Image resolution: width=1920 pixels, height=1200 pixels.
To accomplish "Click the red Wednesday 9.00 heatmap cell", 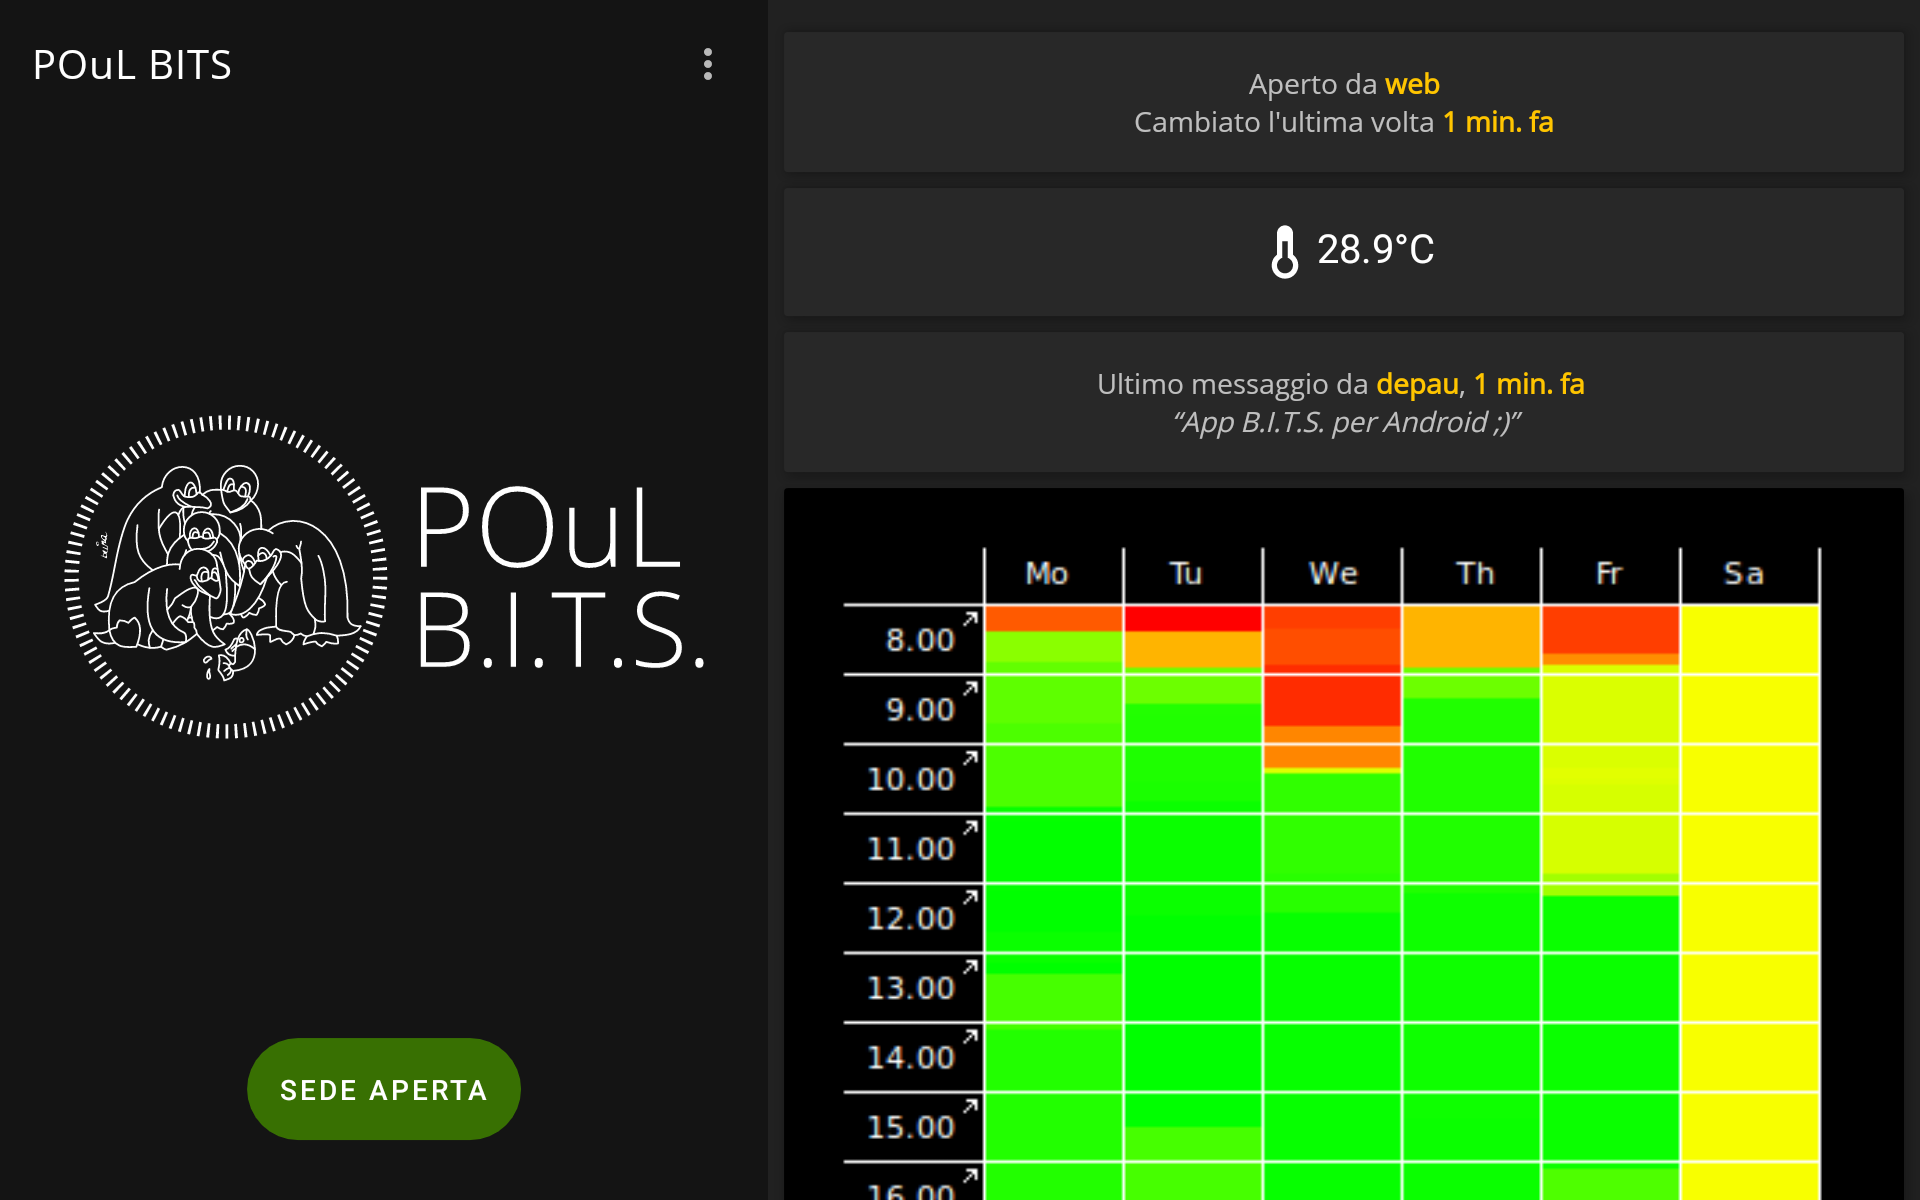I will coord(1331,700).
